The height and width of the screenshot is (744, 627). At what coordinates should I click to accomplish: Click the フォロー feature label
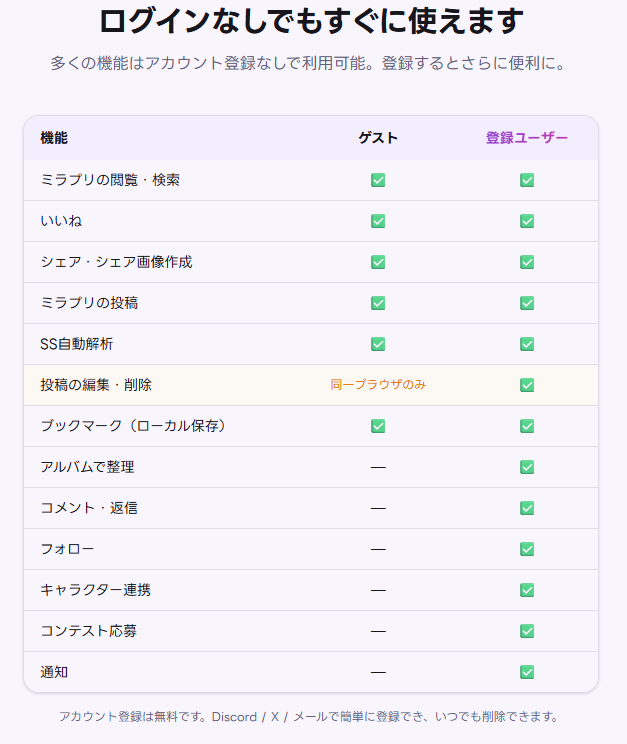(67, 549)
